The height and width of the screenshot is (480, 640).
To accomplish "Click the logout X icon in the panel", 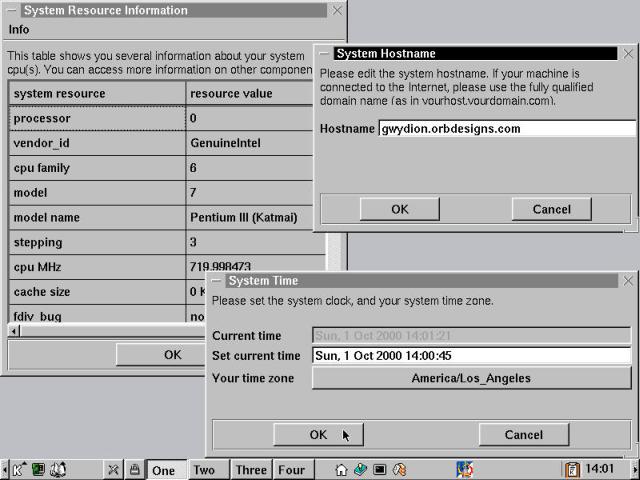I will (x=114, y=469).
